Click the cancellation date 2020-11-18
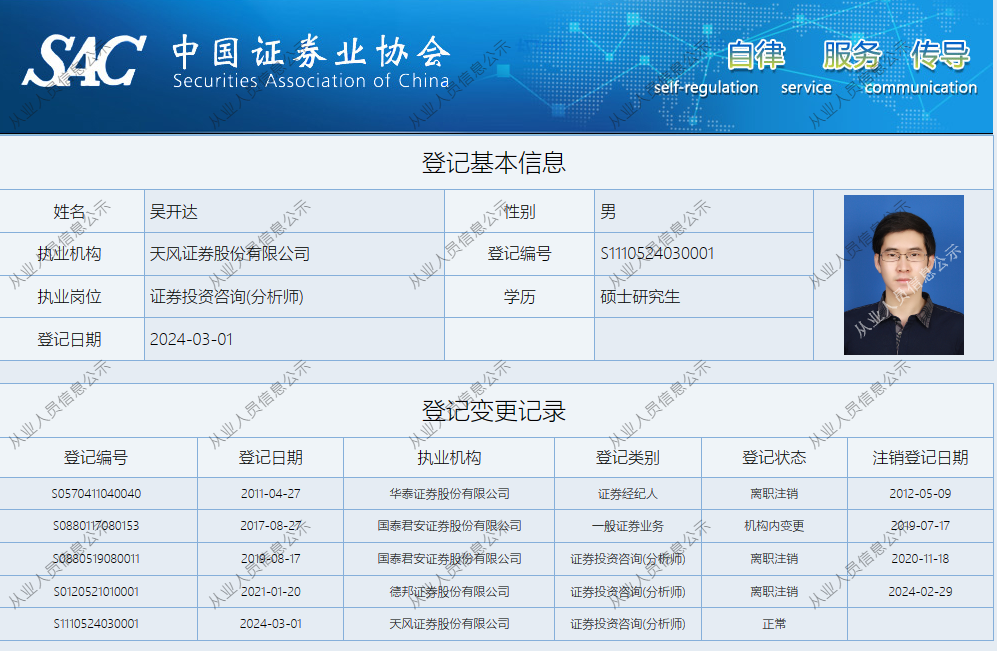This screenshot has height=651, width=997. pos(920,559)
